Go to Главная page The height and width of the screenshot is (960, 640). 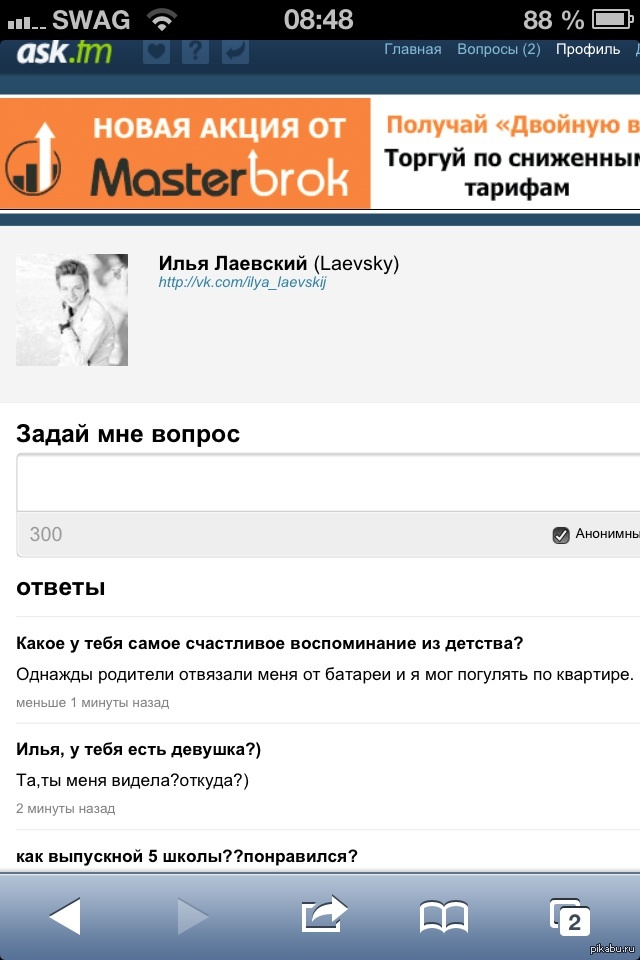click(413, 50)
